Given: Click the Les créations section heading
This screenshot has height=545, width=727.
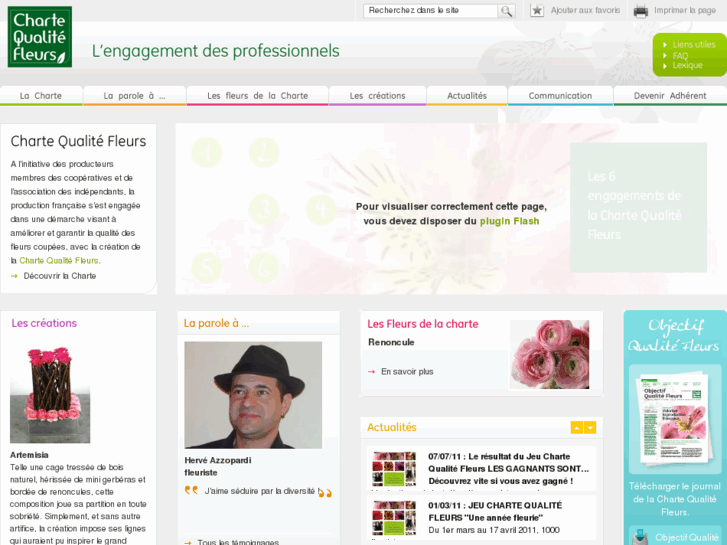Looking at the screenshot, I should point(44,323).
